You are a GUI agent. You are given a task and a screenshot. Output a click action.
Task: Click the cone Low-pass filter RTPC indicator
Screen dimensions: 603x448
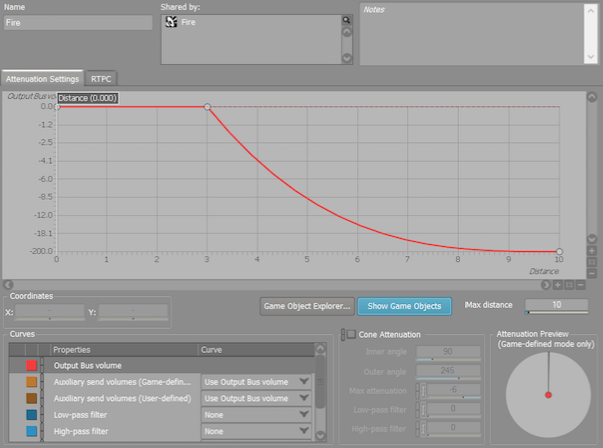pos(423,410)
